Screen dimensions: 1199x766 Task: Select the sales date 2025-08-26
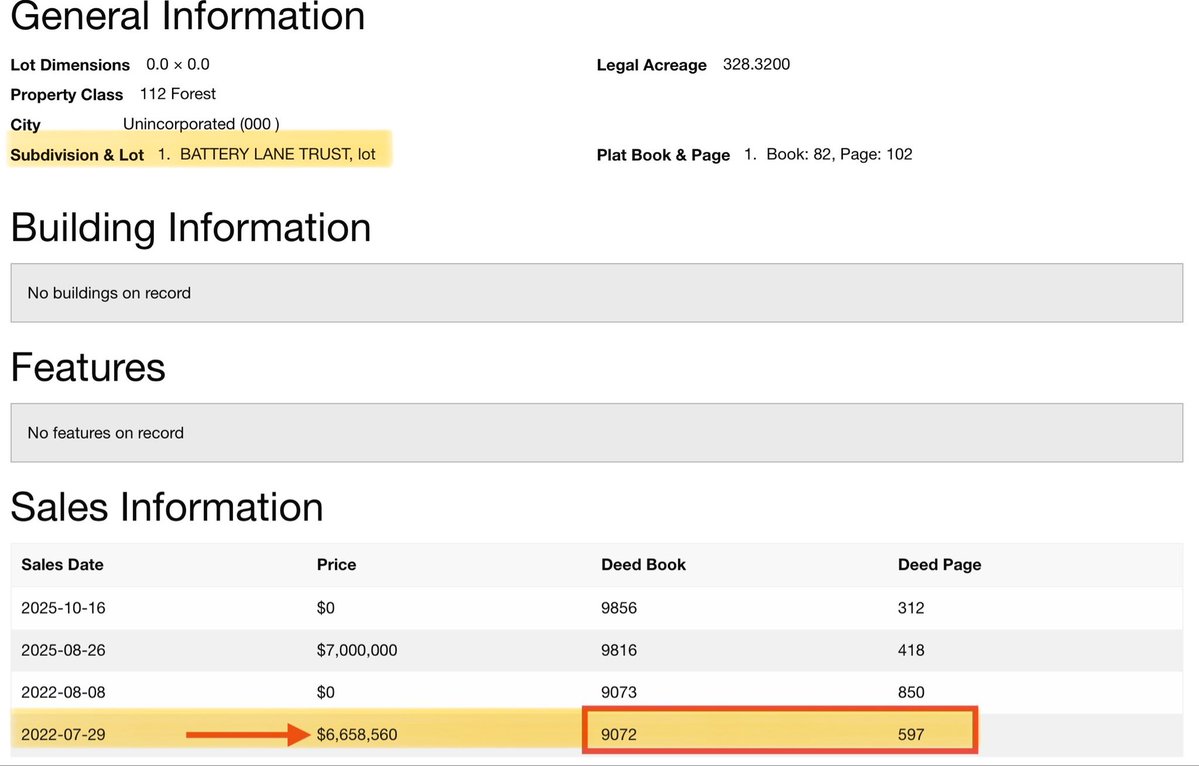point(63,650)
